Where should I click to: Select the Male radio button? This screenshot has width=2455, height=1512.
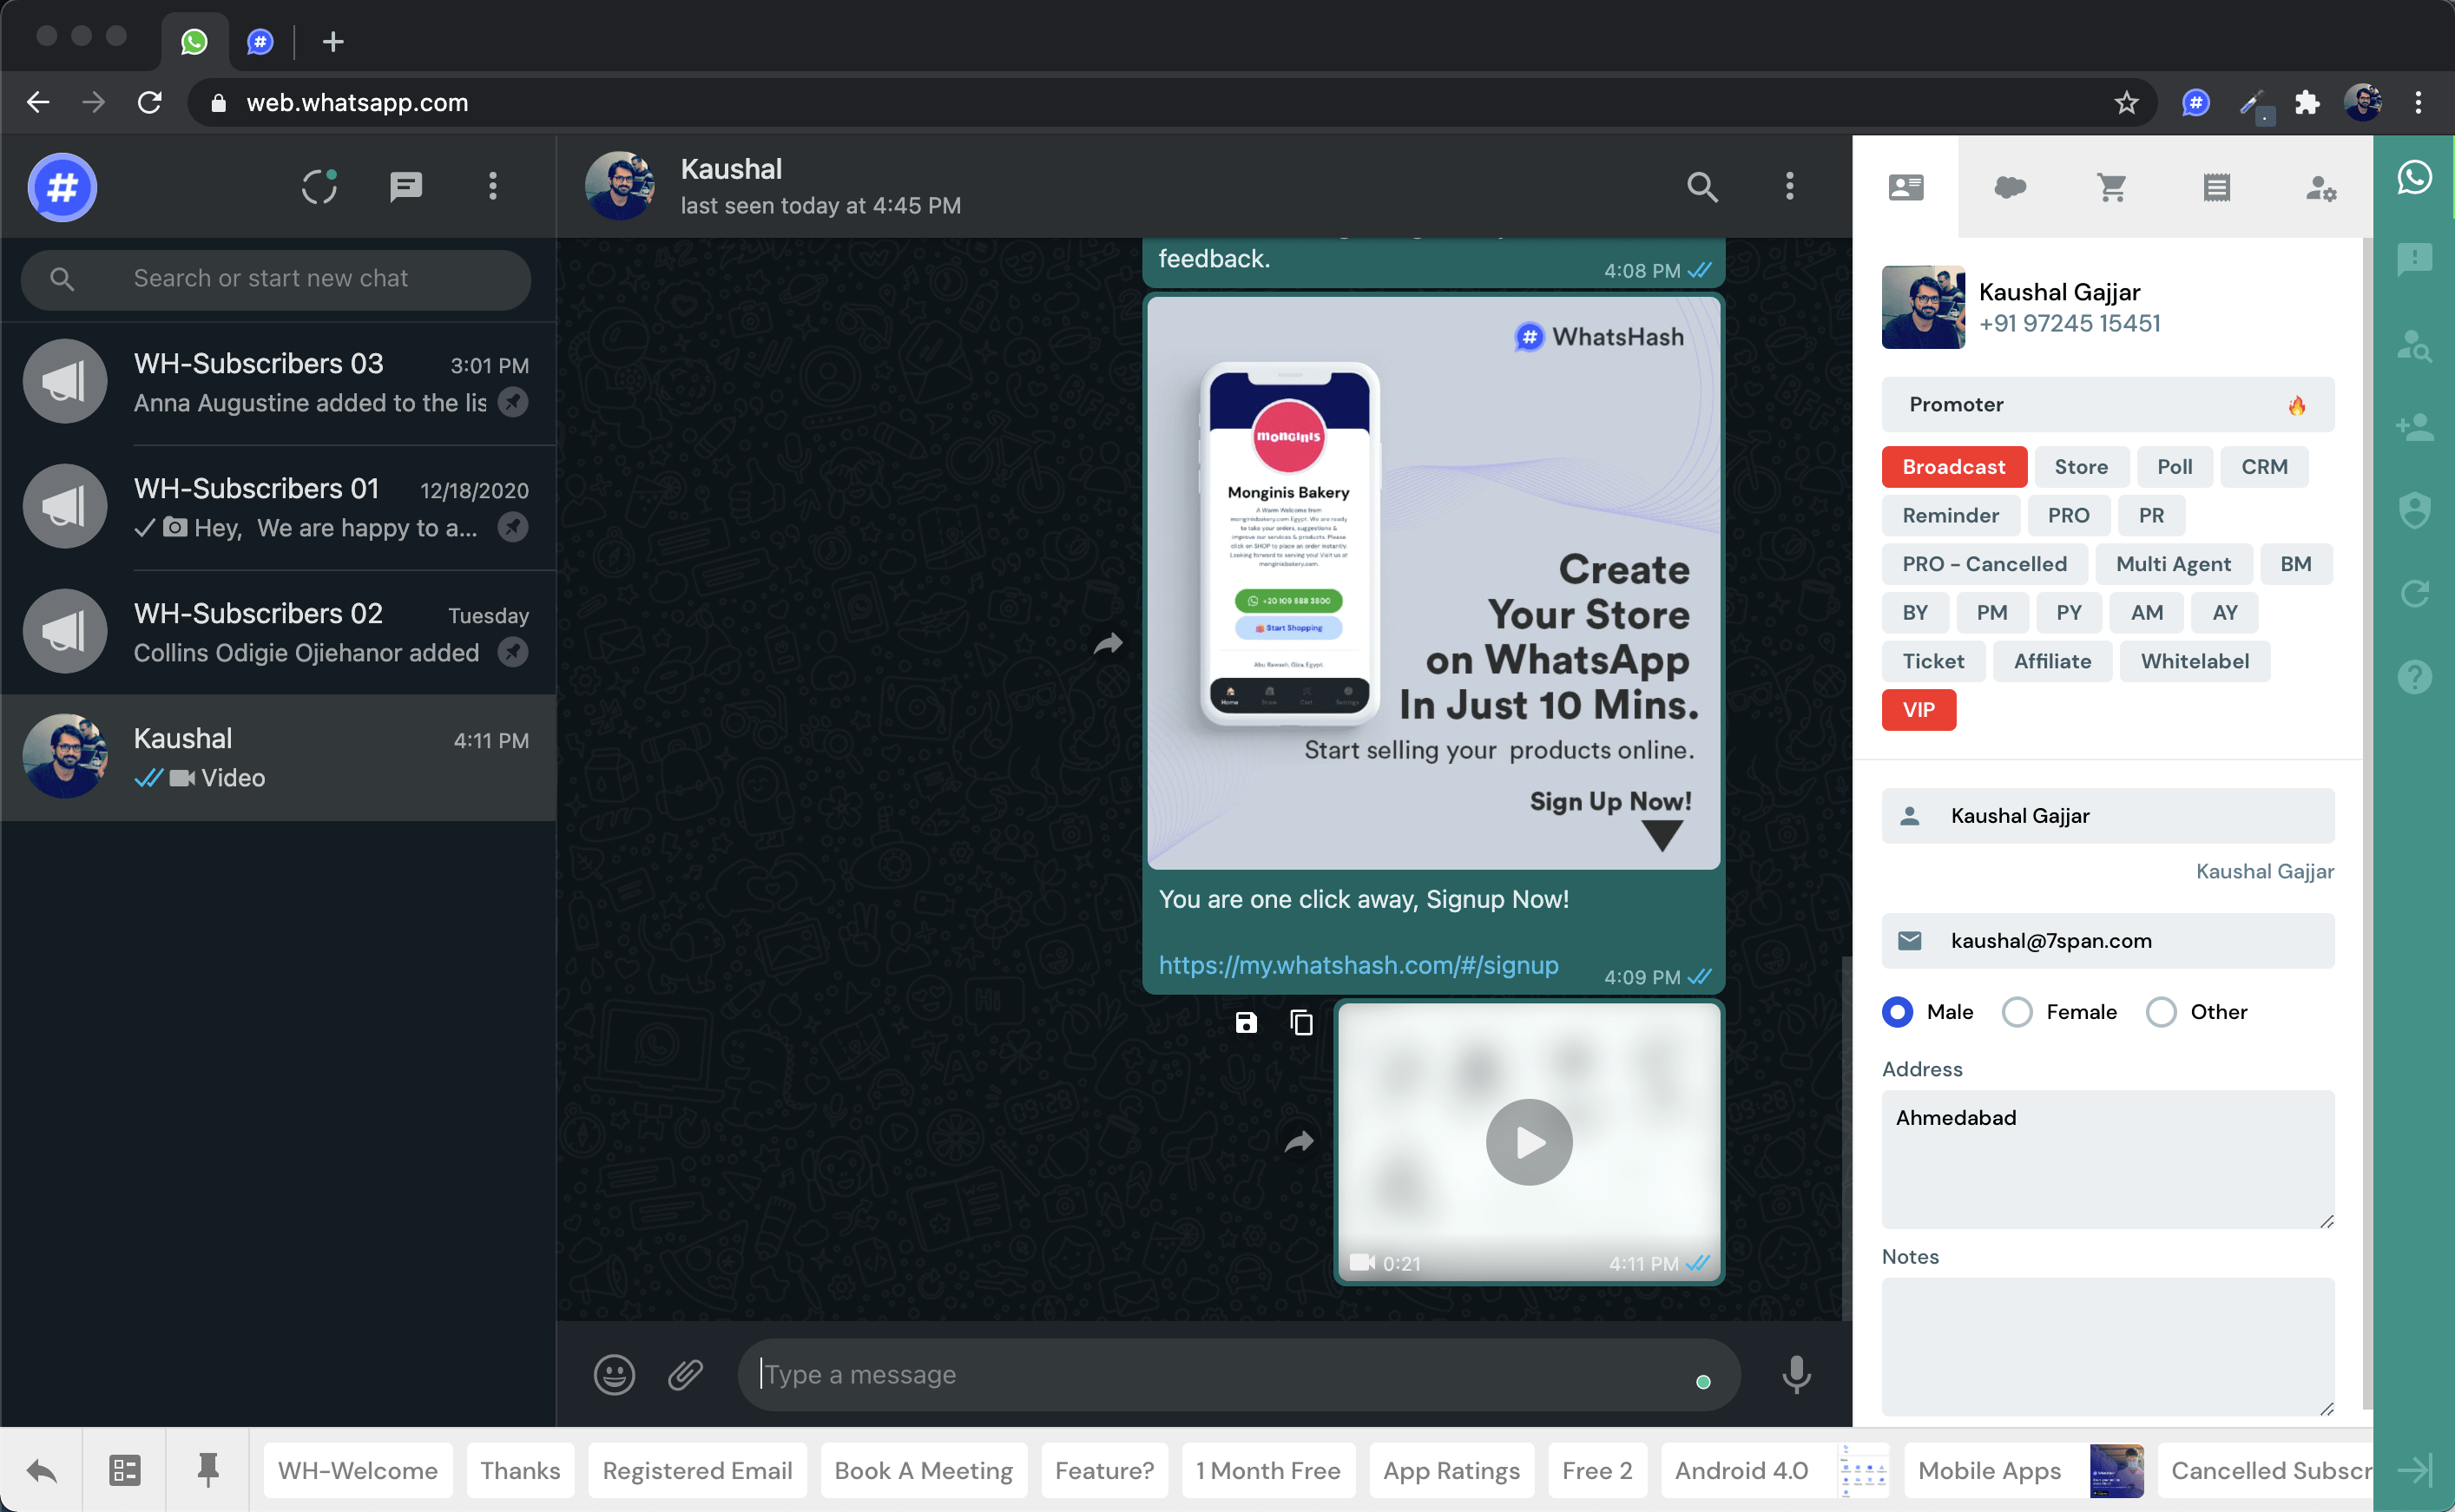pyautogui.click(x=1898, y=1012)
